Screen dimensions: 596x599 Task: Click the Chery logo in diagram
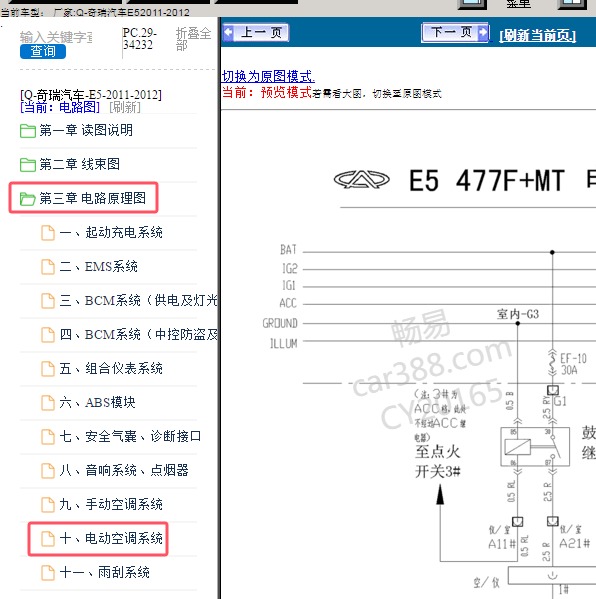[x=361, y=180]
